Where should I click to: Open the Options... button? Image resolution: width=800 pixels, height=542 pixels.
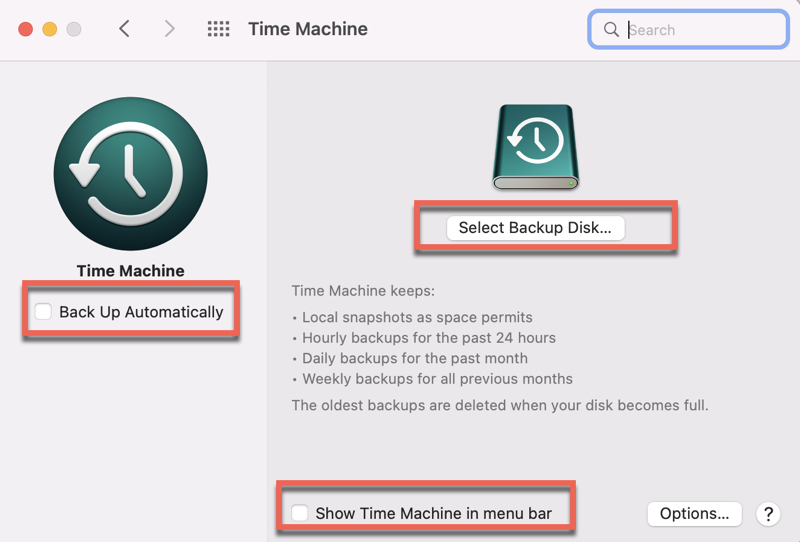[x=694, y=514]
